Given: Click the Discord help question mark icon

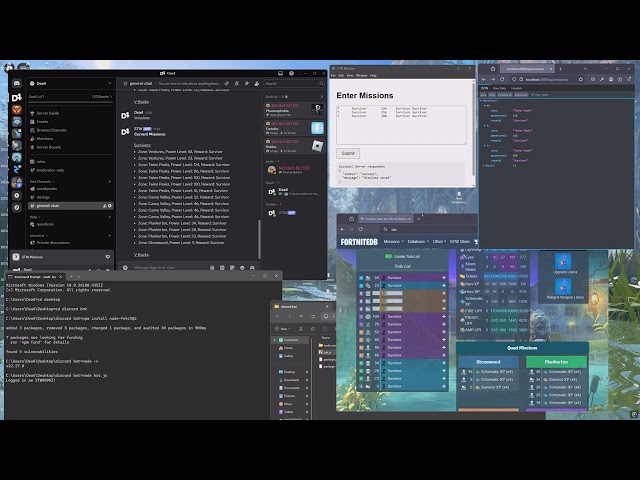Looking at the screenshot, I should point(291,73).
